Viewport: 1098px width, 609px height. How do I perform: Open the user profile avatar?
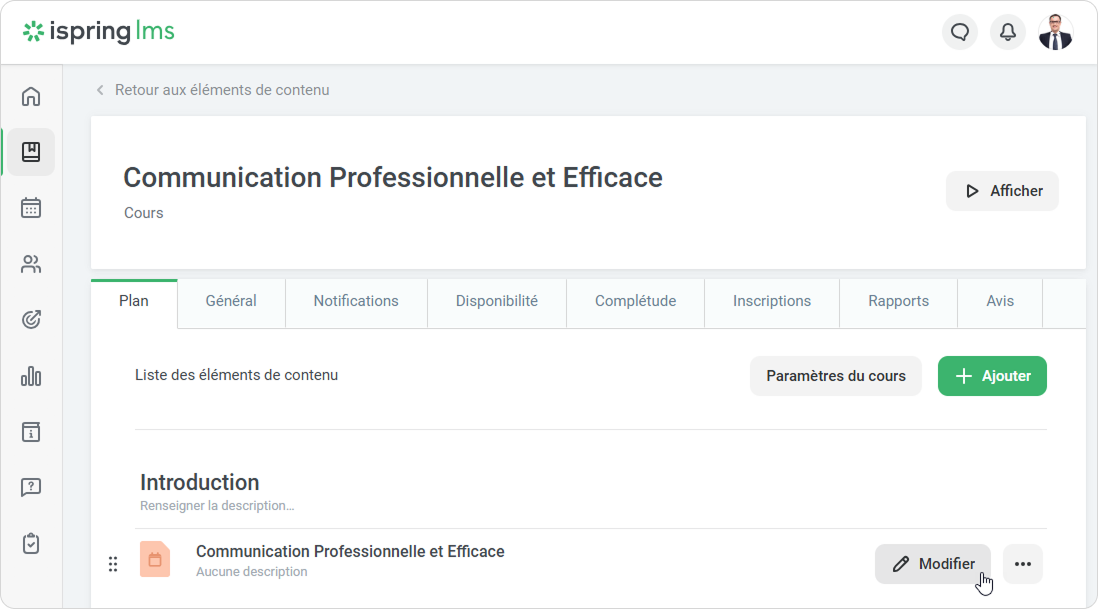1055,32
